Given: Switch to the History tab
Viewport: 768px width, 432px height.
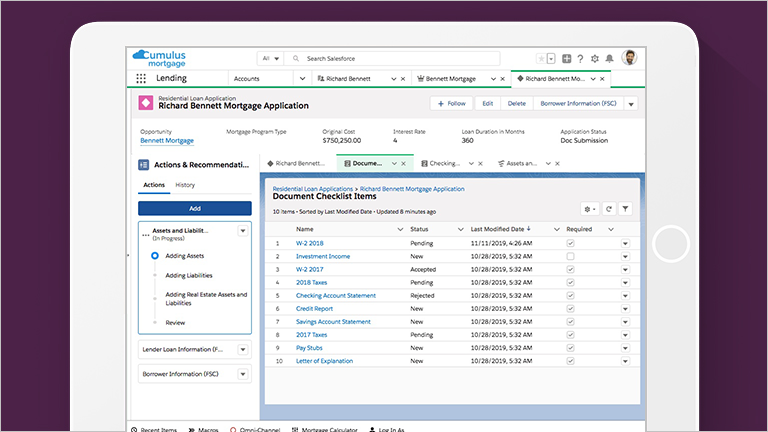Looking at the screenshot, I should (185, 185).
